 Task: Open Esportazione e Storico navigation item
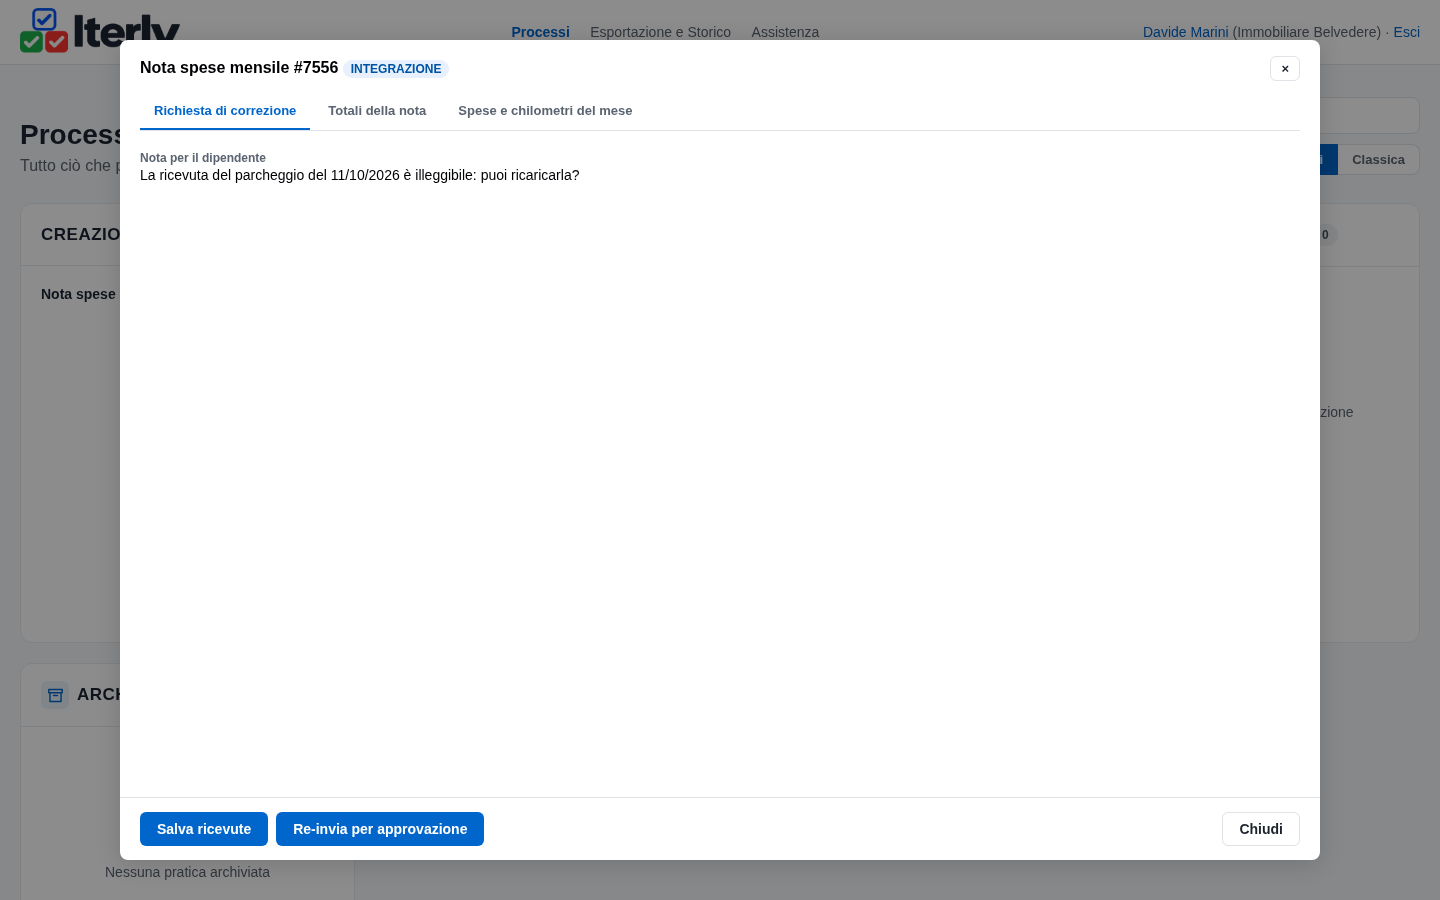(x=660, y=32)
